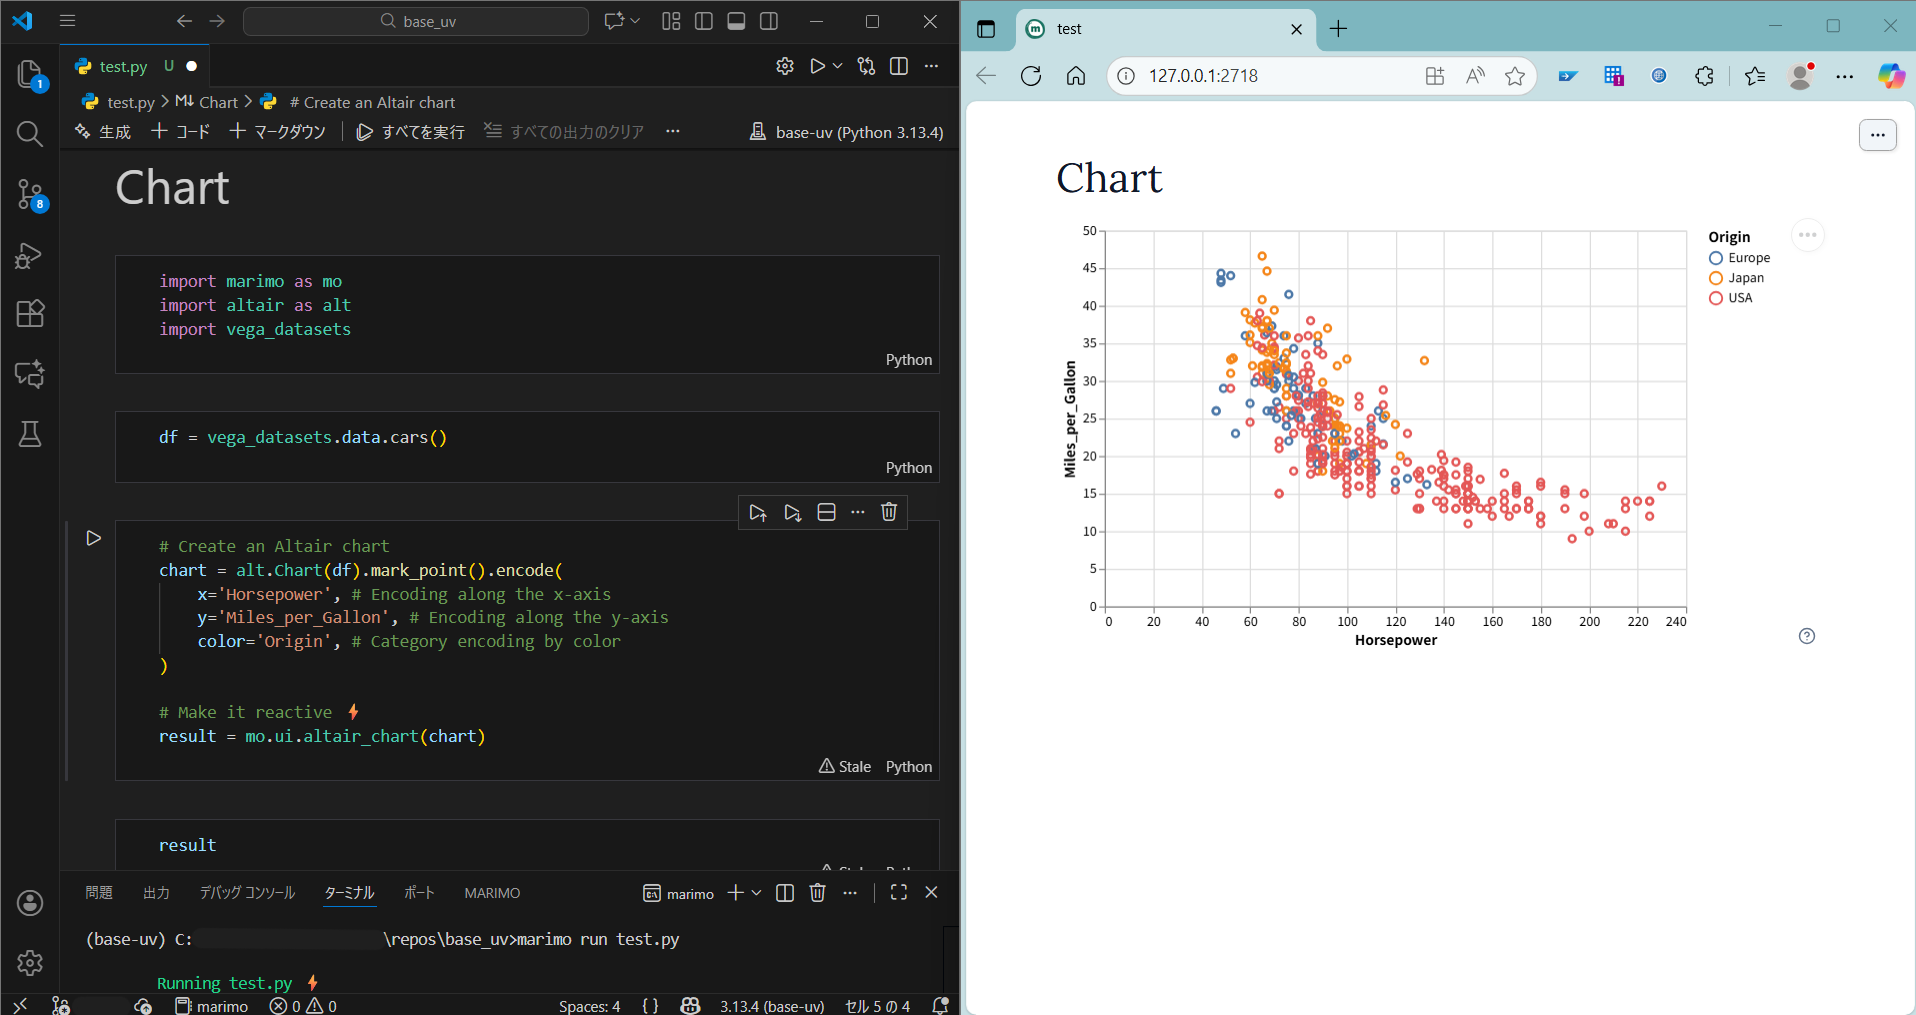Viewport: 1916px width, 1015px height.
Task: Open the run options dropdown in editor toolbar
Action: pyautogui.click(x=834, y=66)
